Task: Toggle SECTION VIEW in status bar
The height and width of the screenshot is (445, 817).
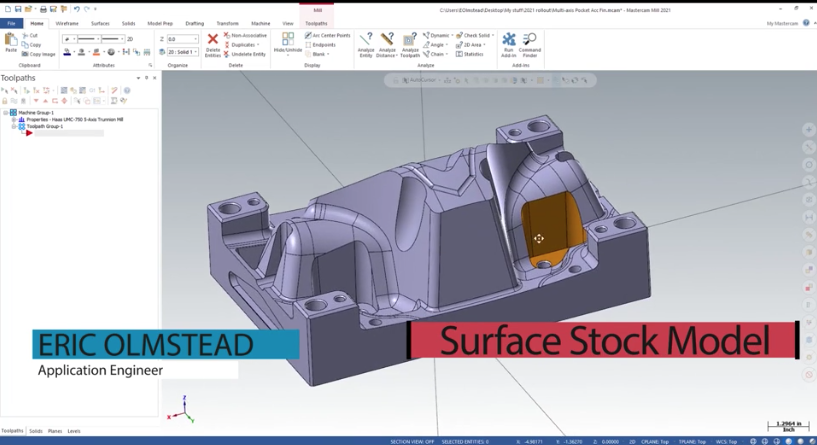Action: coord(412,441)
